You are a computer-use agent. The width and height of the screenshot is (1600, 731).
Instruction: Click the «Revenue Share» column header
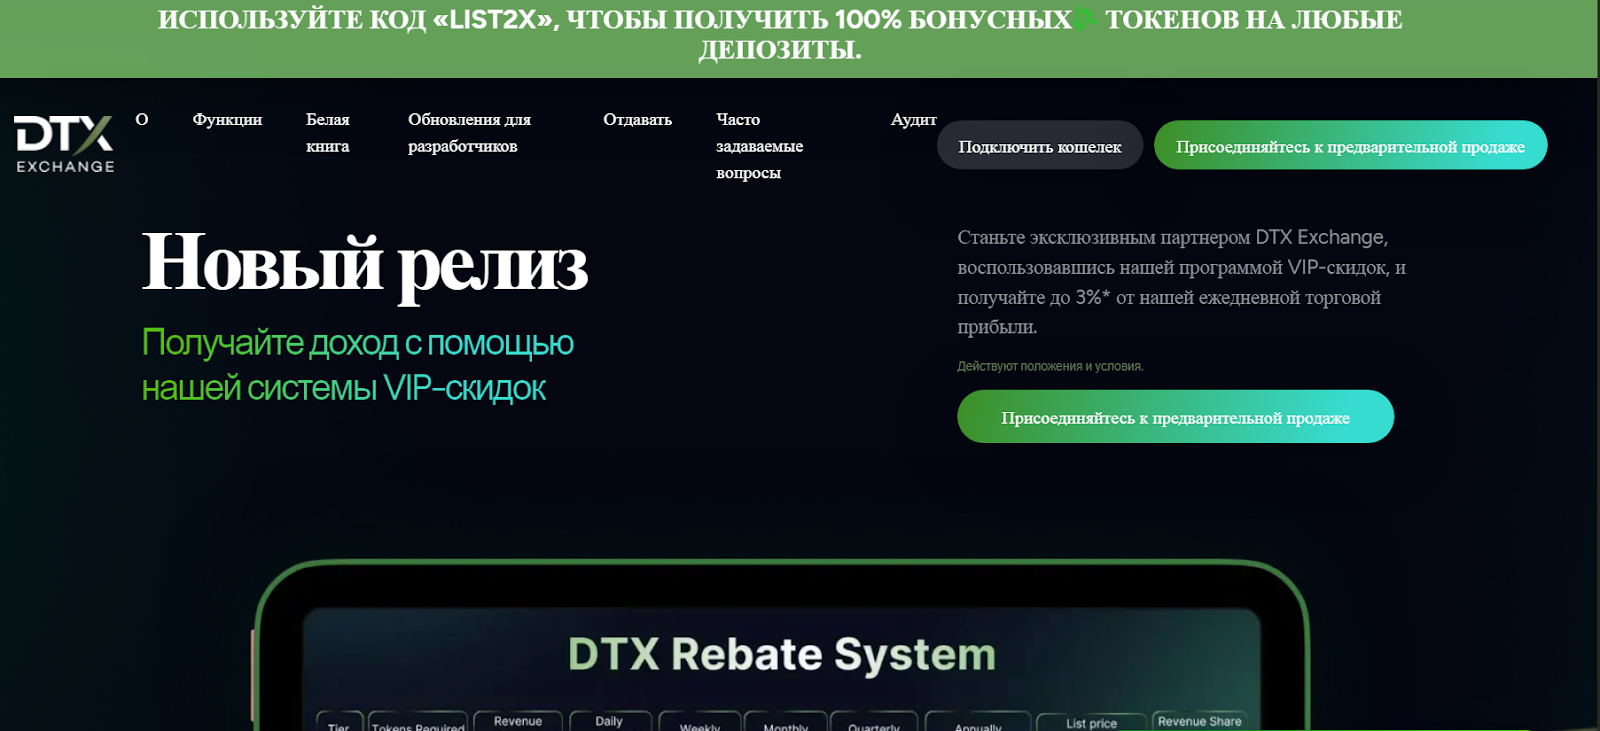pos(1199,721)
